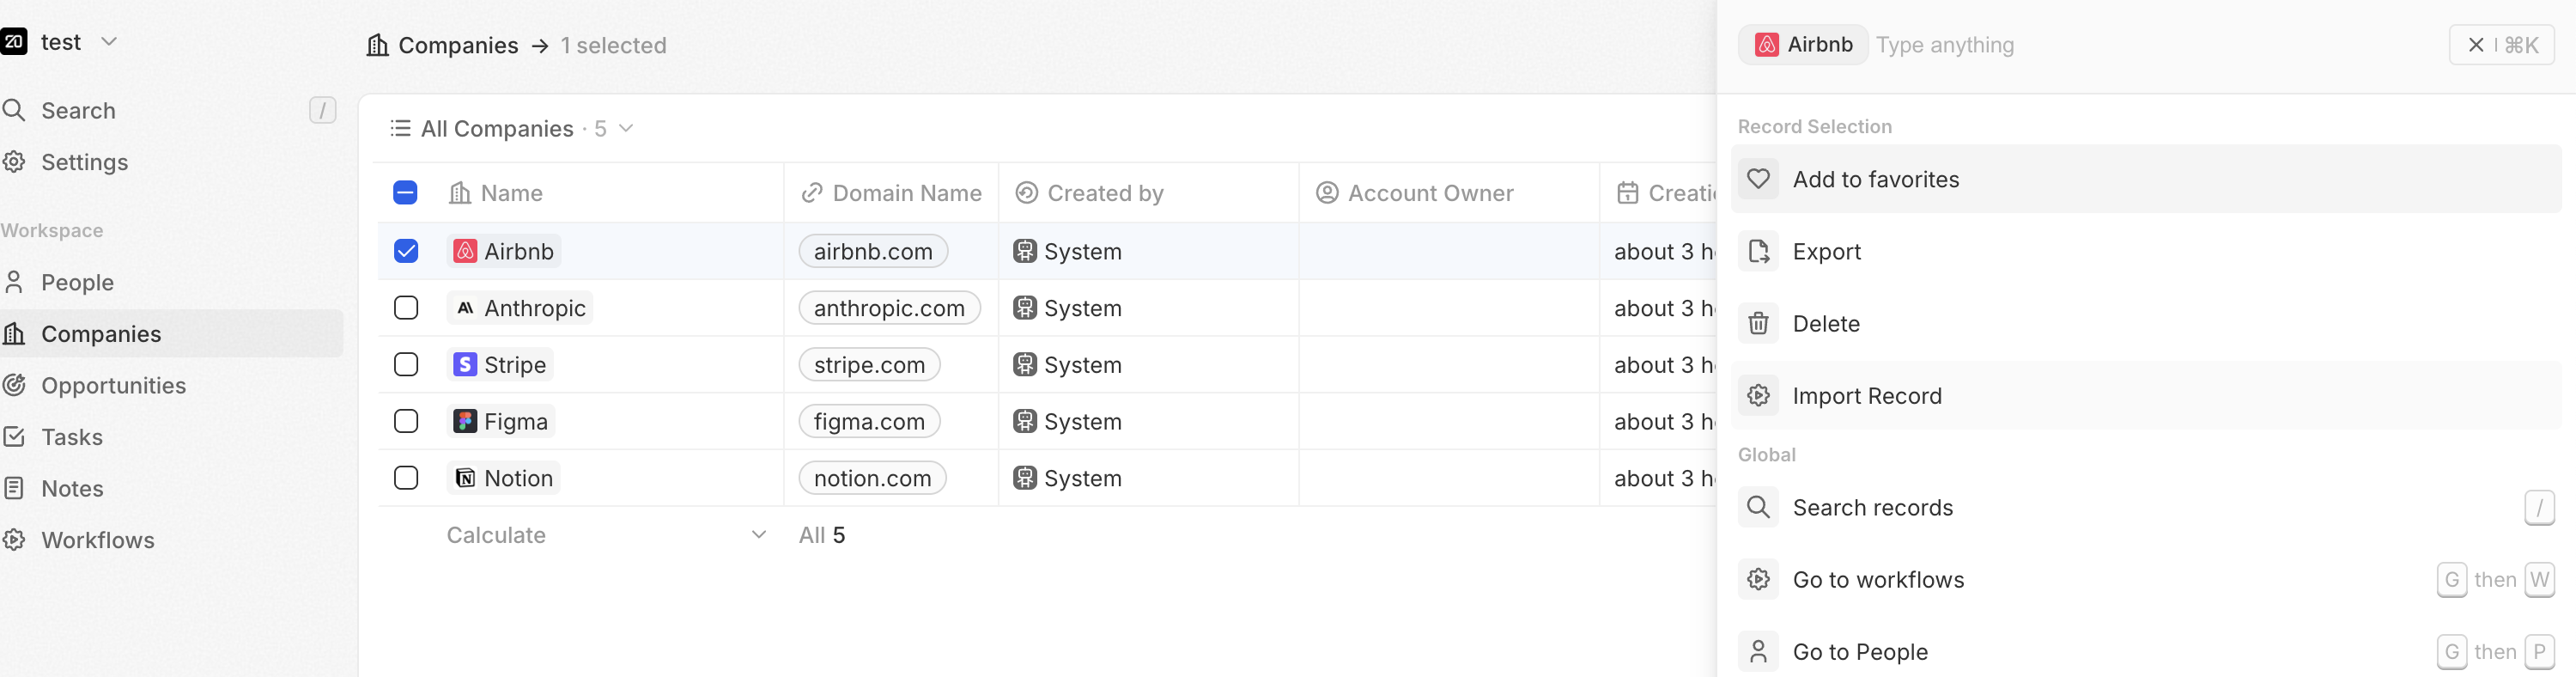Close the command menu panel
Image resolution: width=2576 pixels, height=677 pixels.
[x=2501, y=45]
